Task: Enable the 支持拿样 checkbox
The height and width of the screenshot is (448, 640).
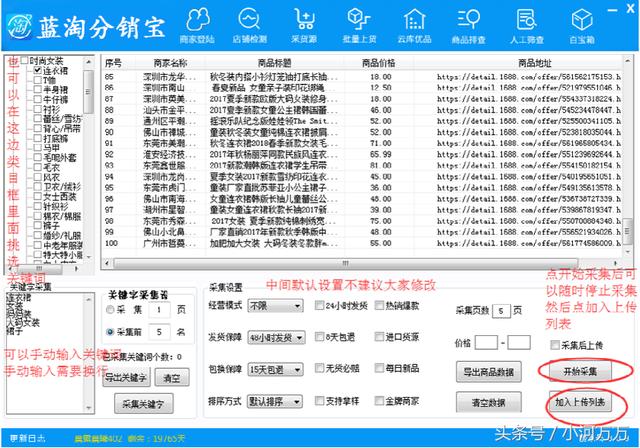Action: pos(319,401)
